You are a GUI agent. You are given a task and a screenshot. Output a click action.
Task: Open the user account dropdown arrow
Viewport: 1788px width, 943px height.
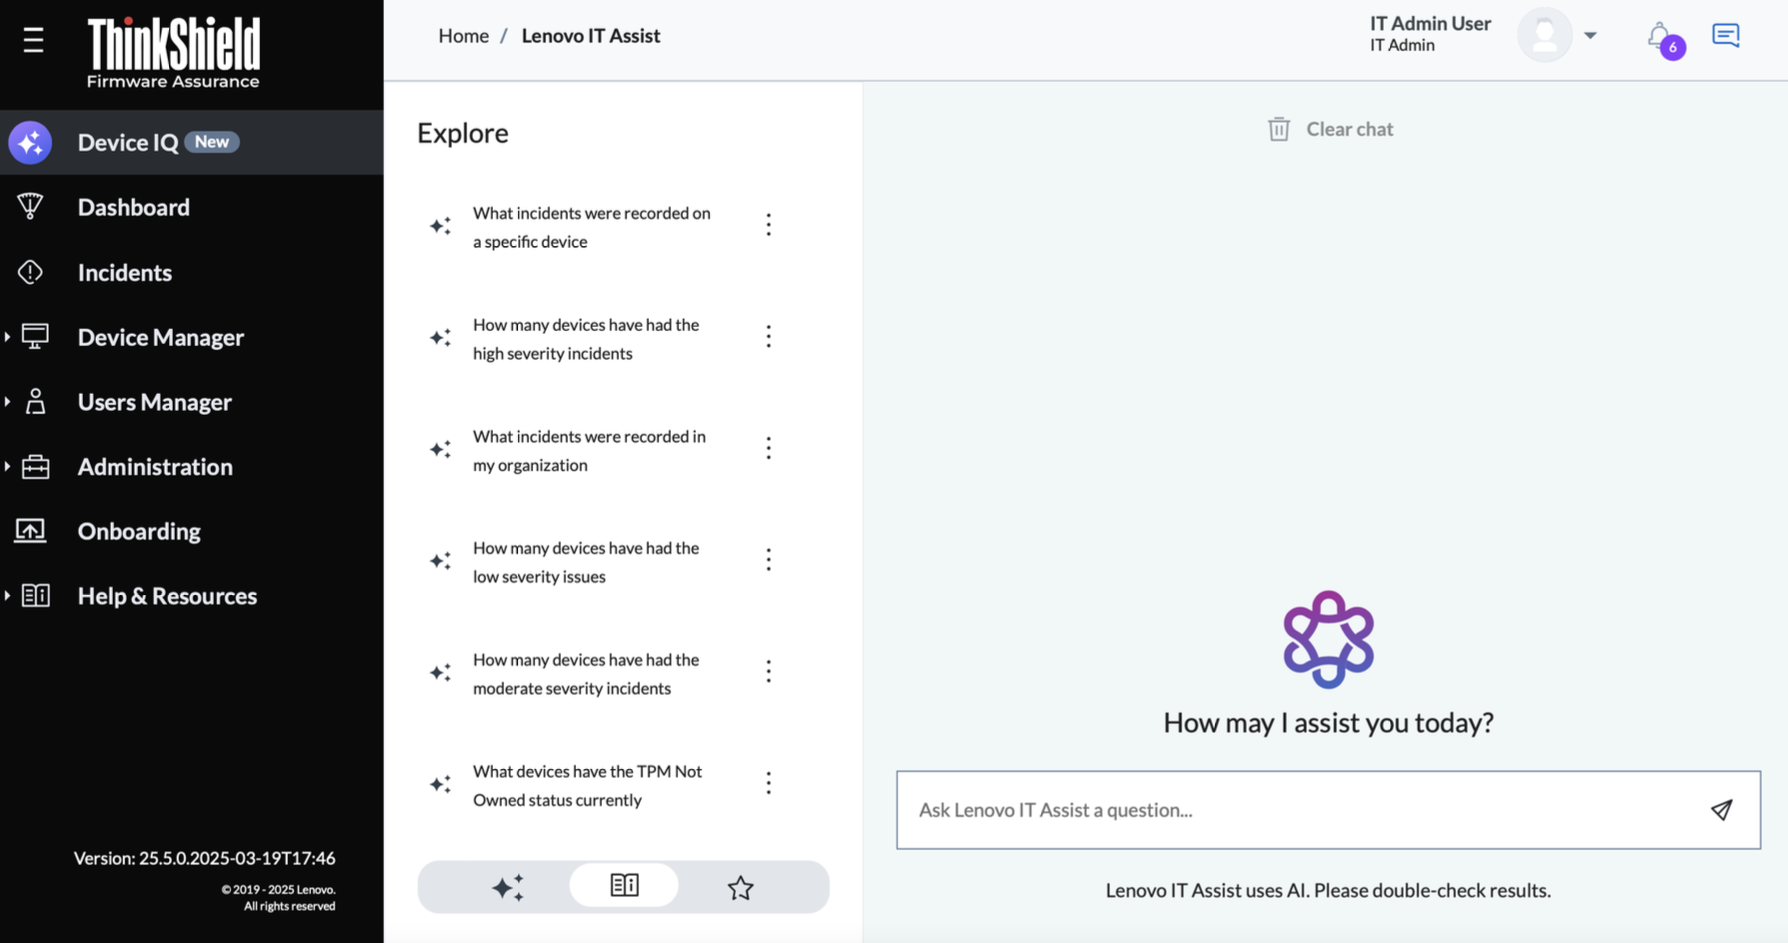coord(1590,36)
